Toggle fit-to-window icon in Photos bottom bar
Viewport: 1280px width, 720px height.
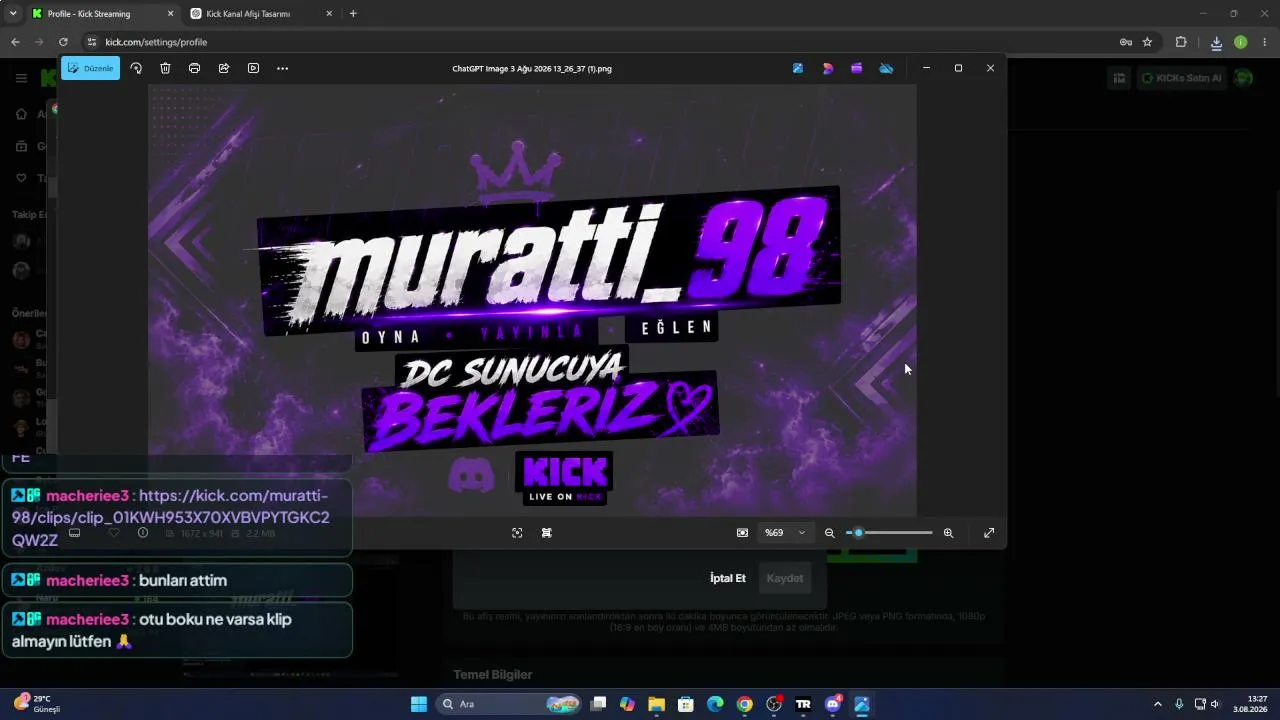click(x=517, y=533)
